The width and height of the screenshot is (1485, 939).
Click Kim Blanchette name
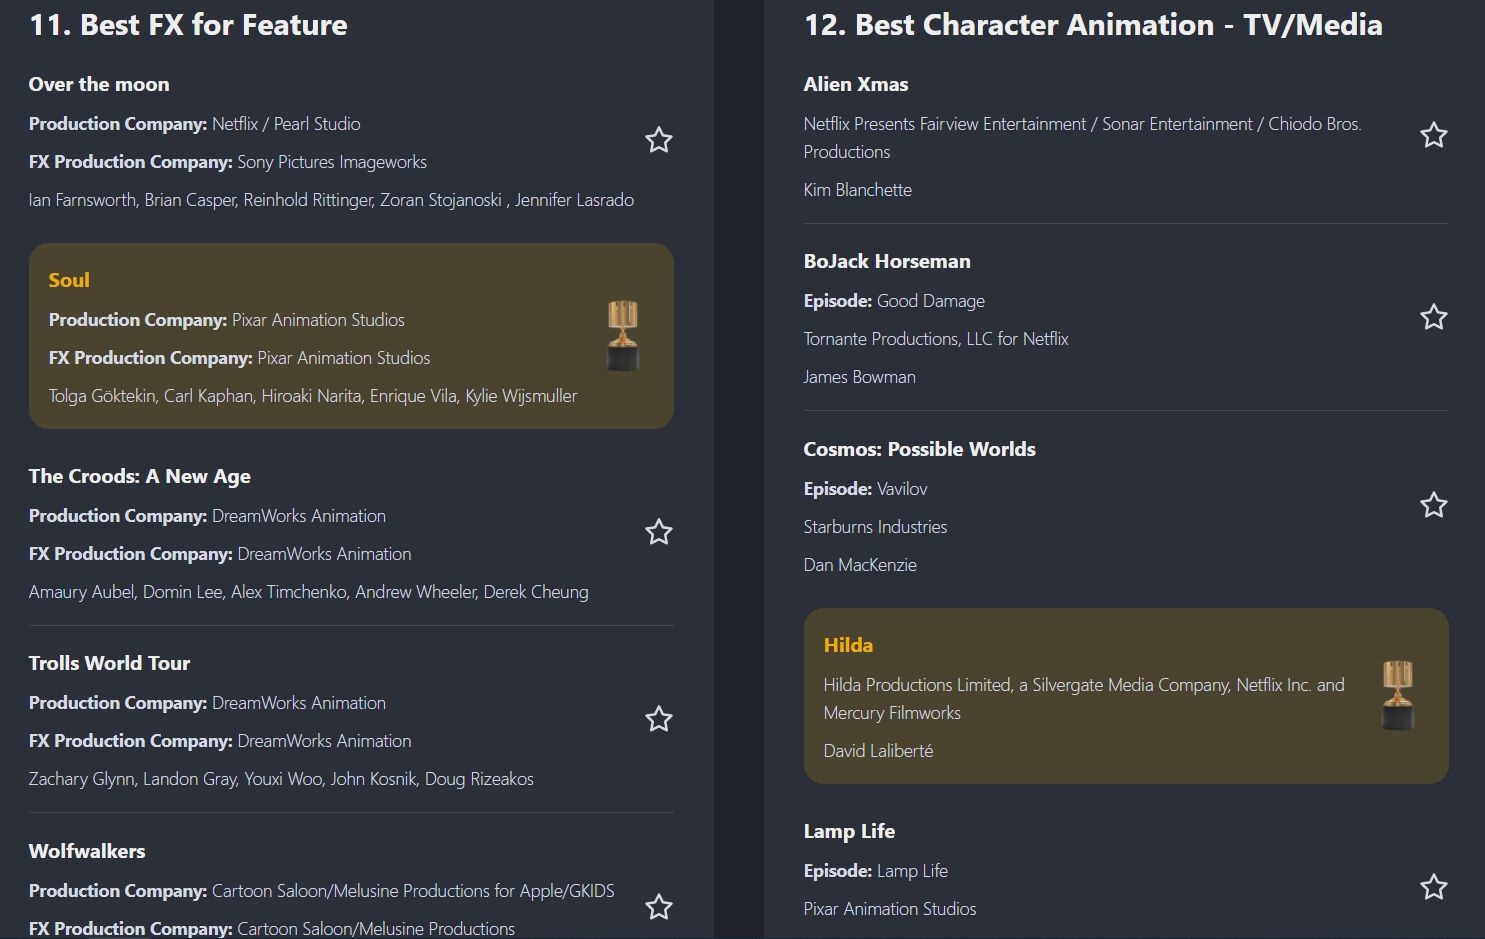point(858,190)
